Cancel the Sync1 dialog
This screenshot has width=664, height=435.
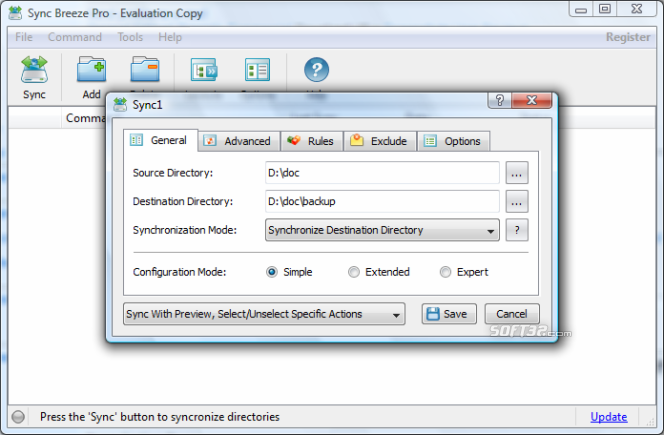pyautogui.click(x=512, y=314)
